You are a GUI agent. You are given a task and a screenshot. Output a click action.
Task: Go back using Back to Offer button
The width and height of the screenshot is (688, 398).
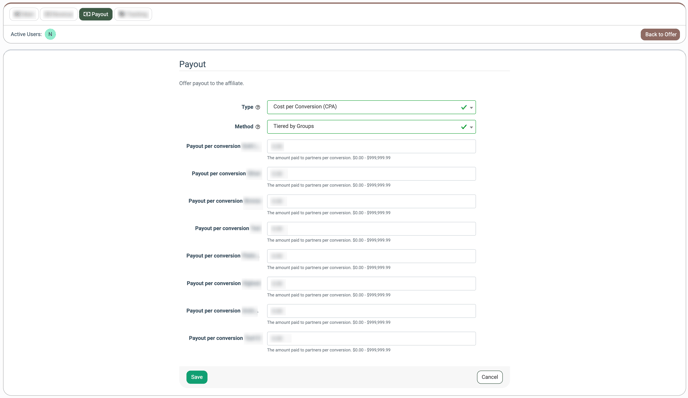[660, 34]
